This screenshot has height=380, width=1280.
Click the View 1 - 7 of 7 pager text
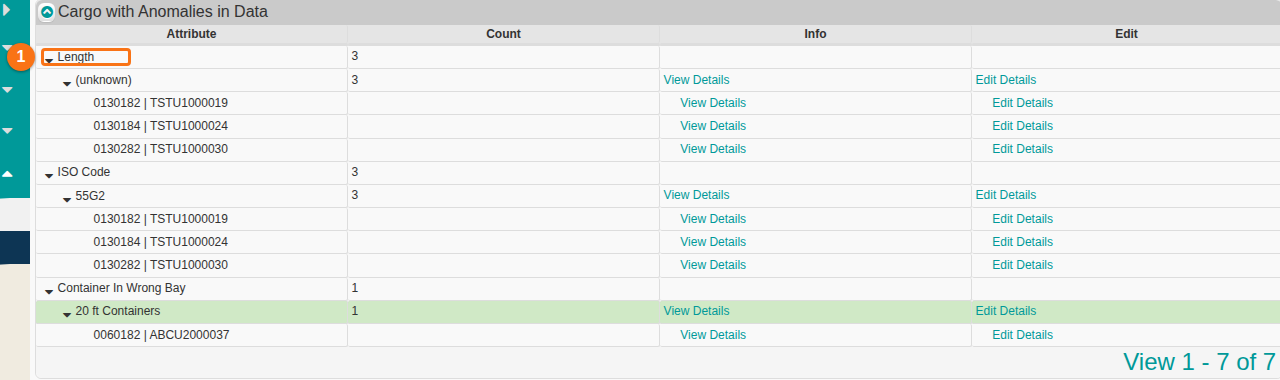pos(1199,362)
